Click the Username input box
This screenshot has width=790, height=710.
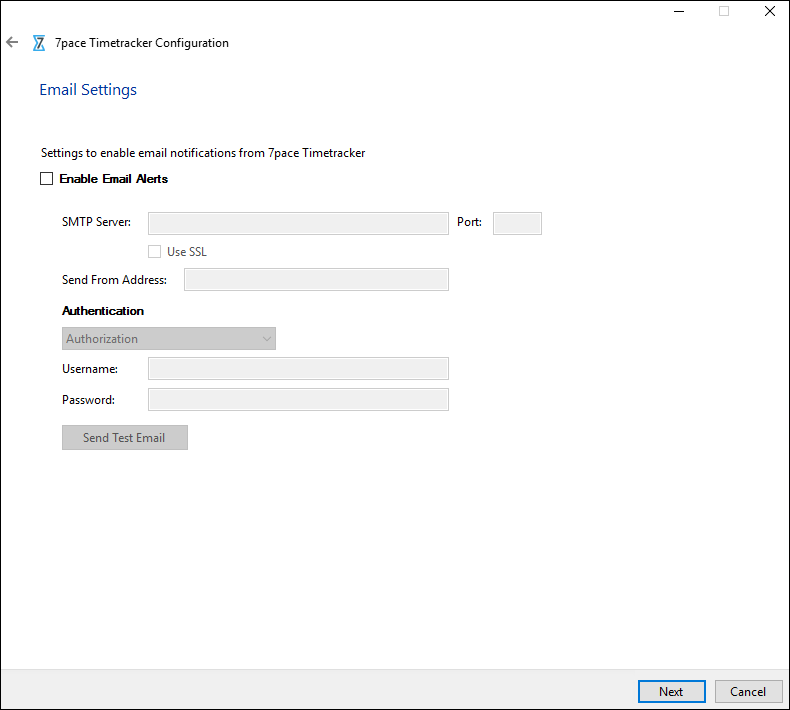[298, 369]
